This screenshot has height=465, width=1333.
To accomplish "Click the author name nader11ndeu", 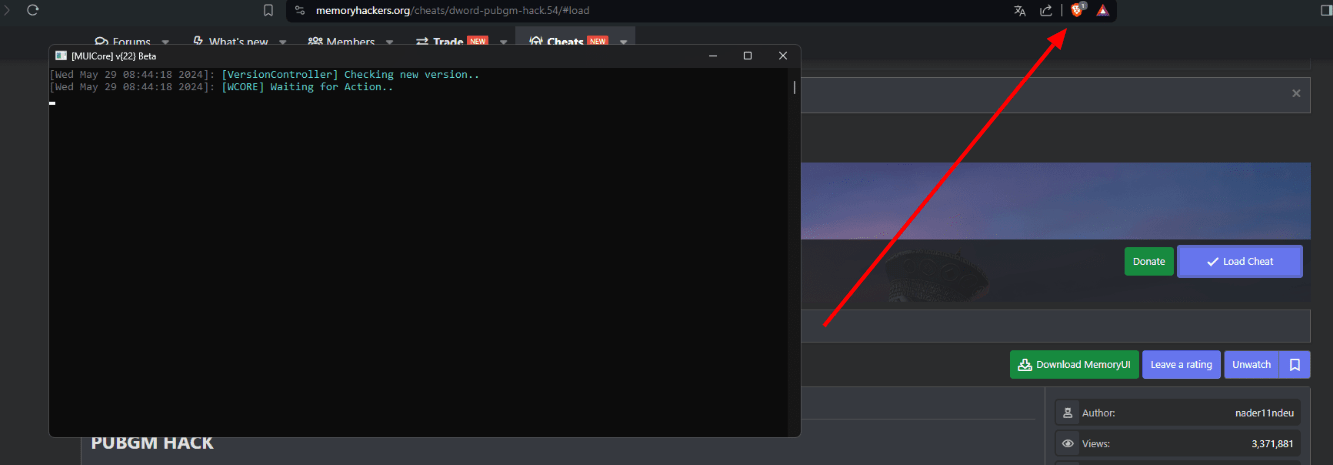I will click(1264, 413).
